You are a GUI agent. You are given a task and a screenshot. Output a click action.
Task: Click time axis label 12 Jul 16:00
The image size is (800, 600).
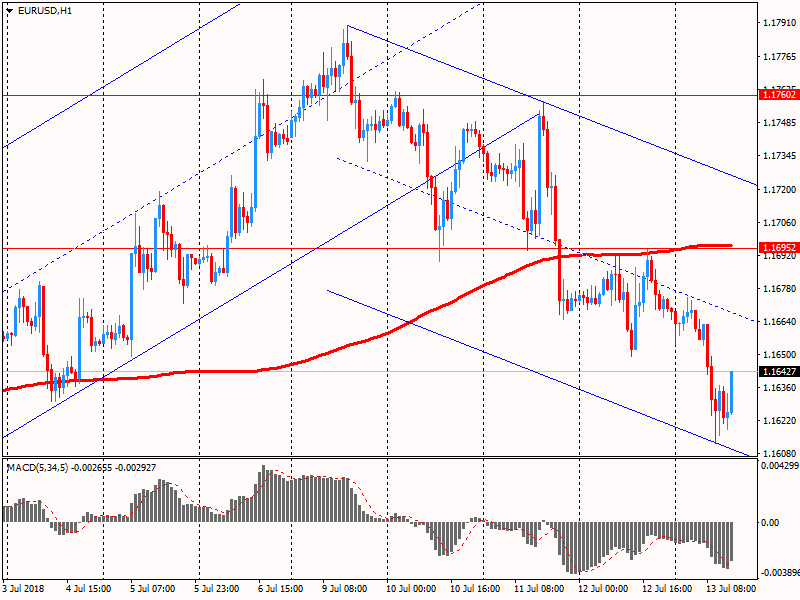coord(667,588)
